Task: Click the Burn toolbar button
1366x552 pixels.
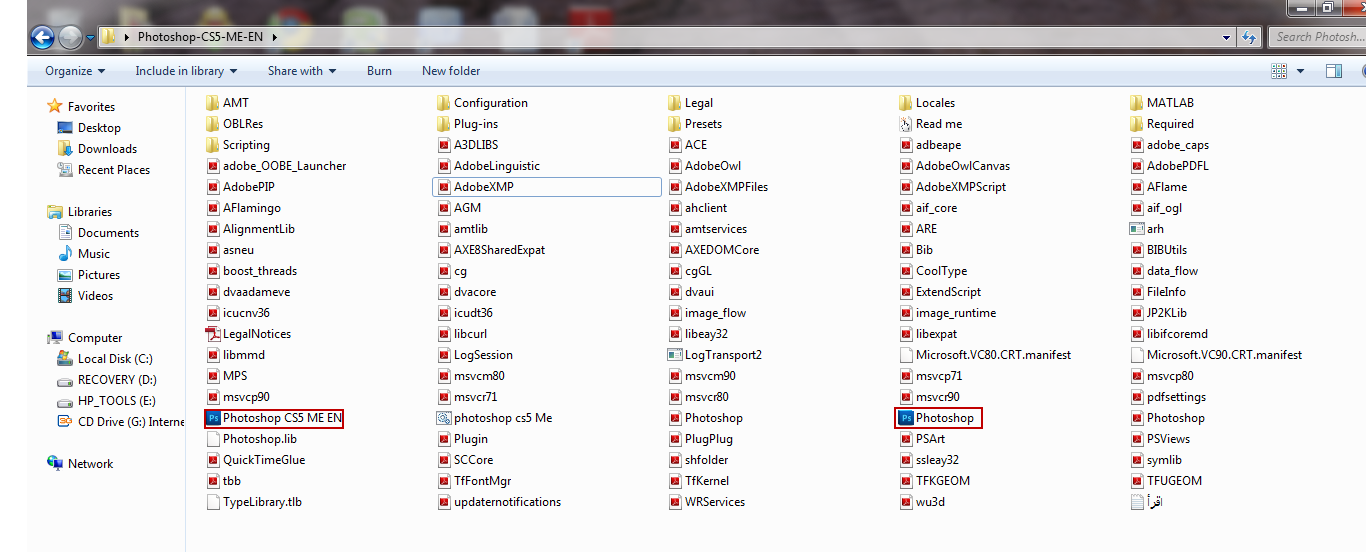Action: click(x=379, y=71)
